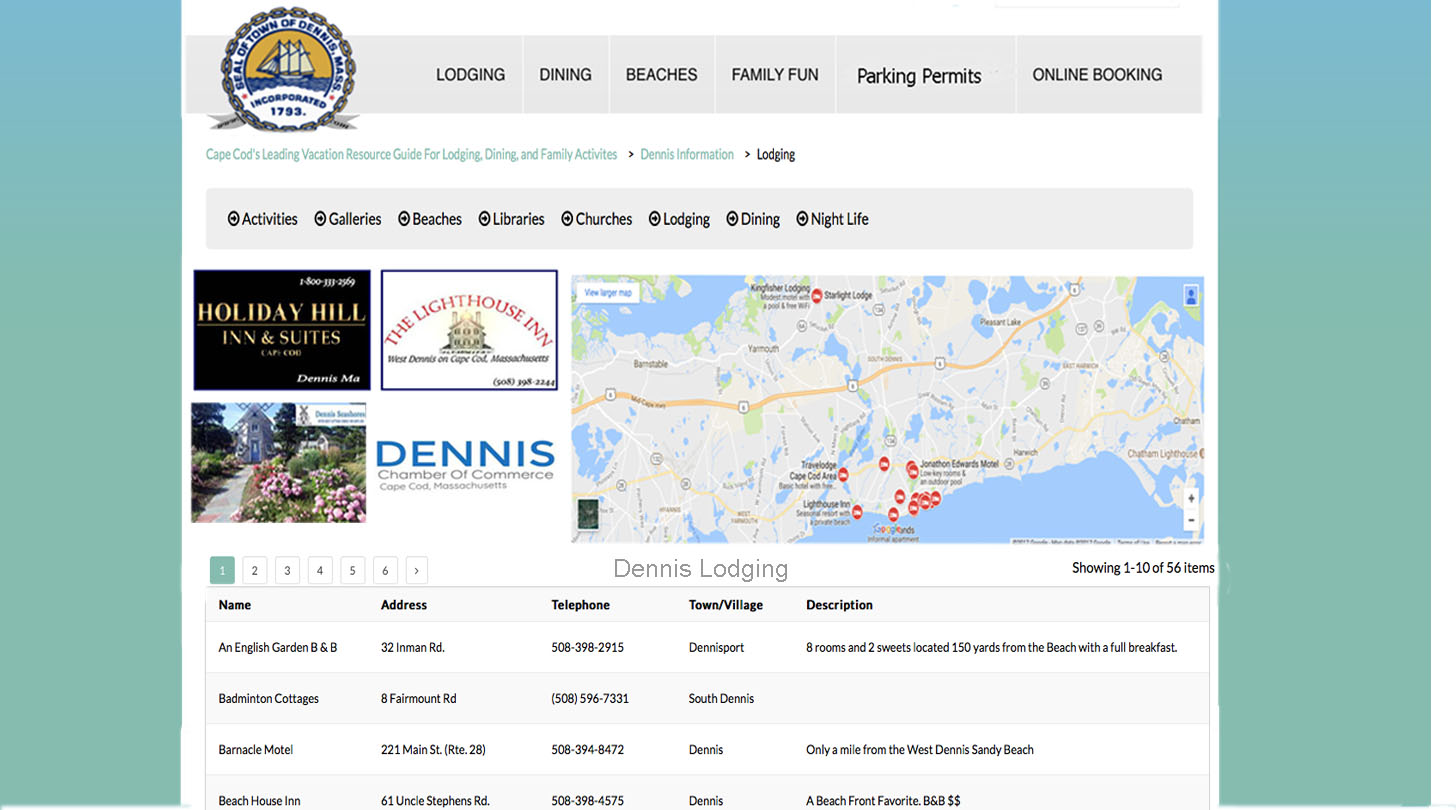Click Barnacle Motel row name
Screen dimensions: 1456x810
pyautogui.click(x=256, y=749)
